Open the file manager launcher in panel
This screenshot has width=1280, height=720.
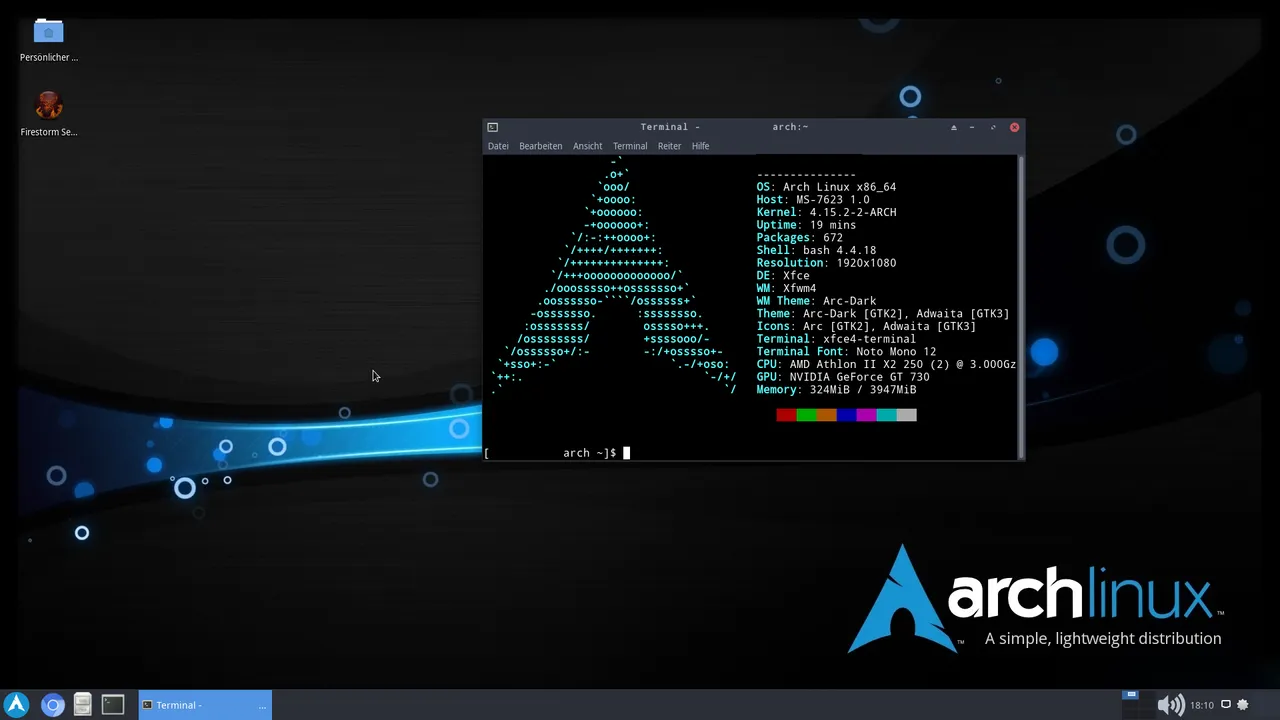coord(83,705)
